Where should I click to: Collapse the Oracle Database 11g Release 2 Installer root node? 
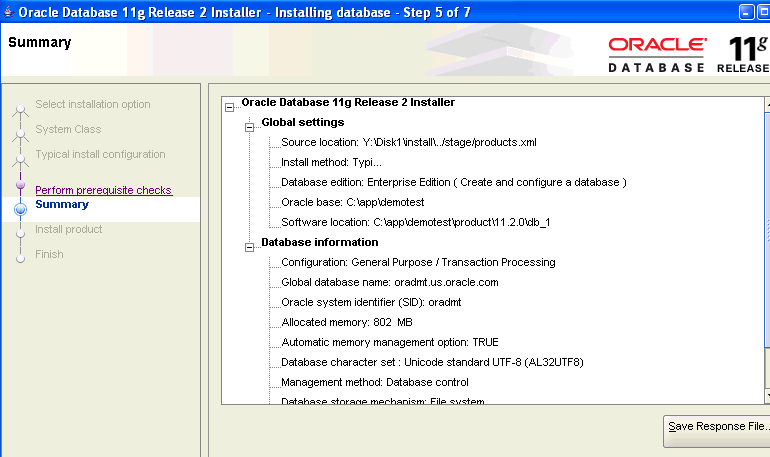coord(229,108)
